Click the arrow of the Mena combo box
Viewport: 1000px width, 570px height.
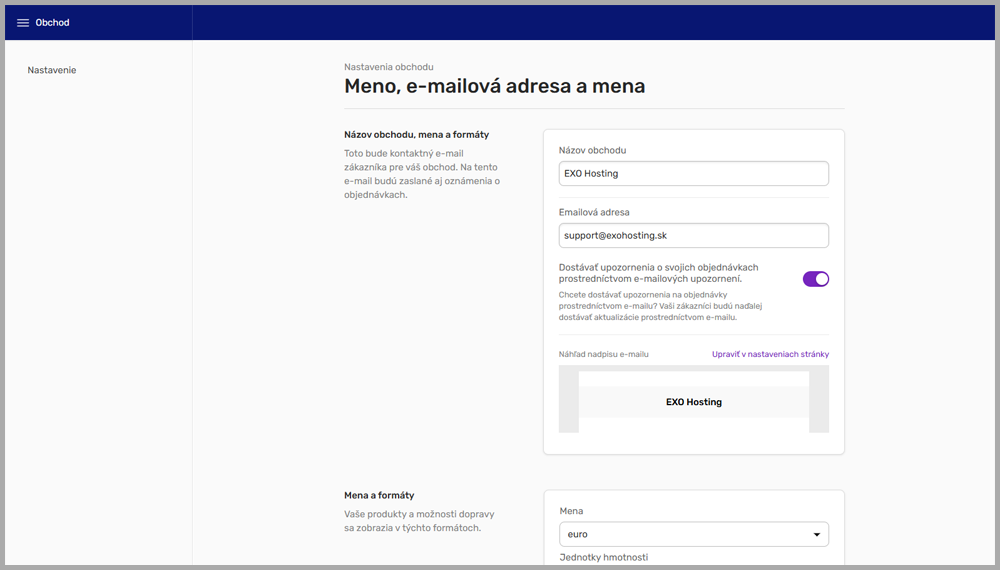pos(817,534)
